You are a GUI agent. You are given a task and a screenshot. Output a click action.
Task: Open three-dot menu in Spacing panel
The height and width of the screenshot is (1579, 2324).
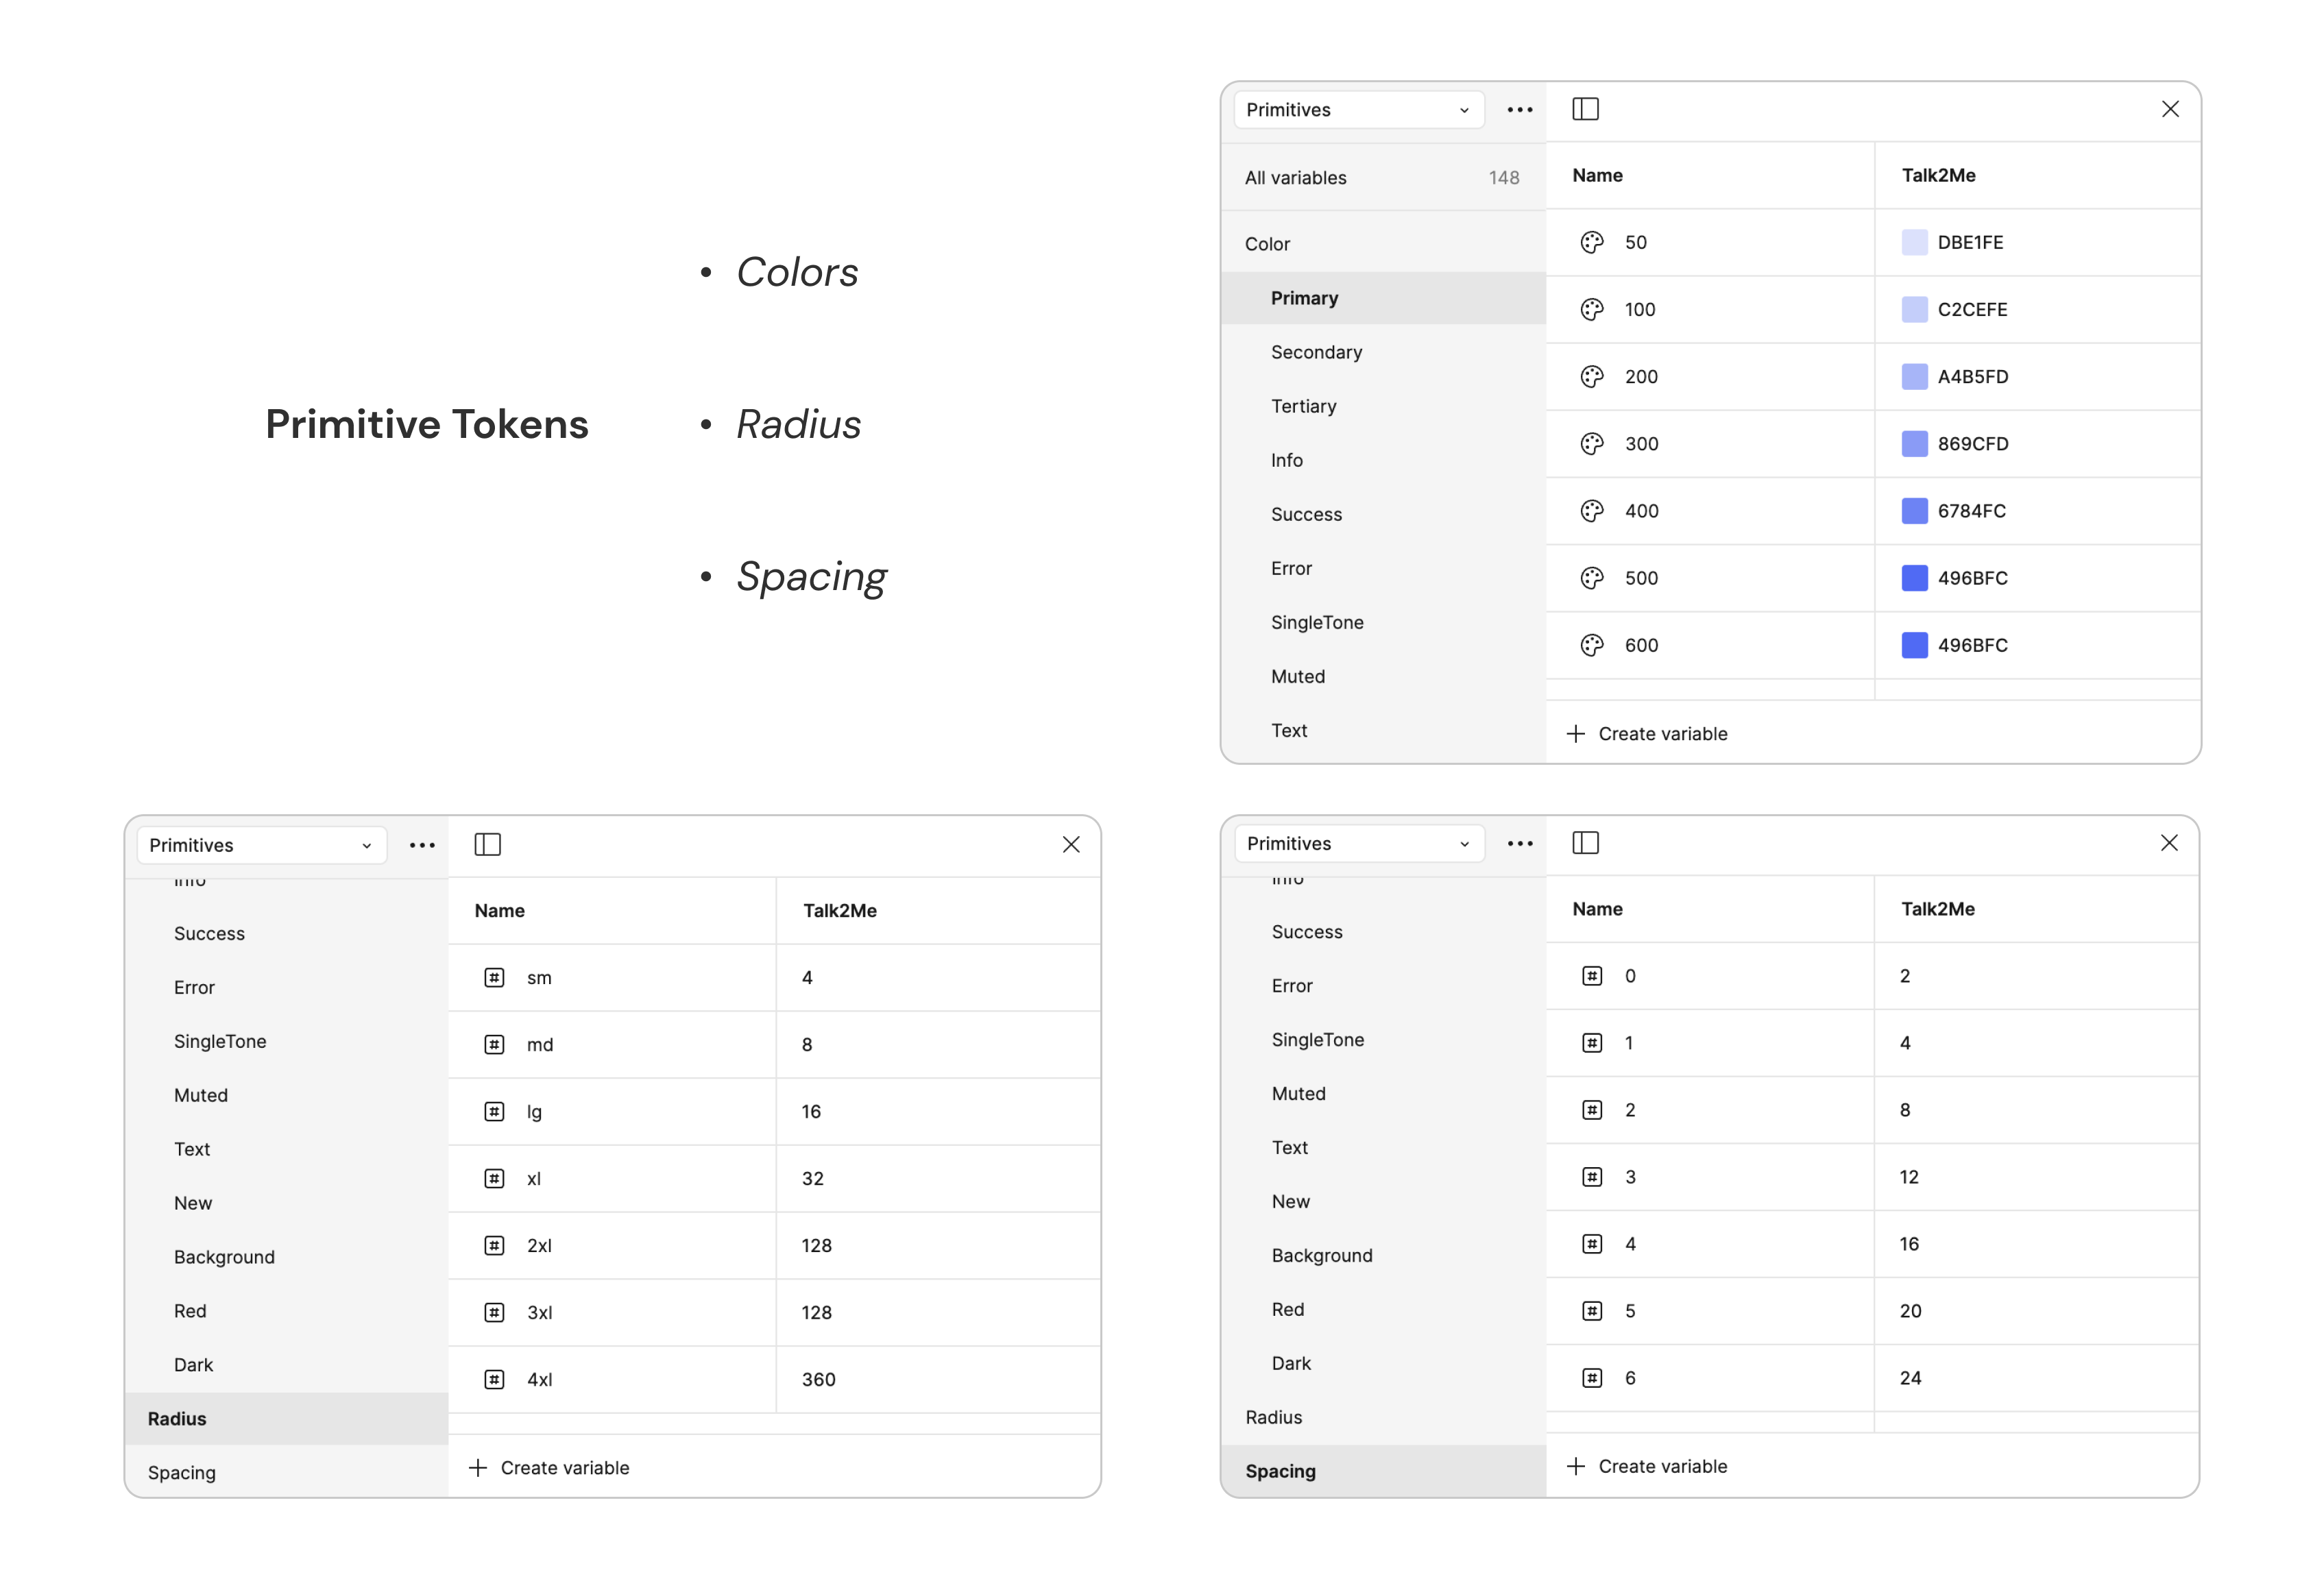tap(1519, 843)
